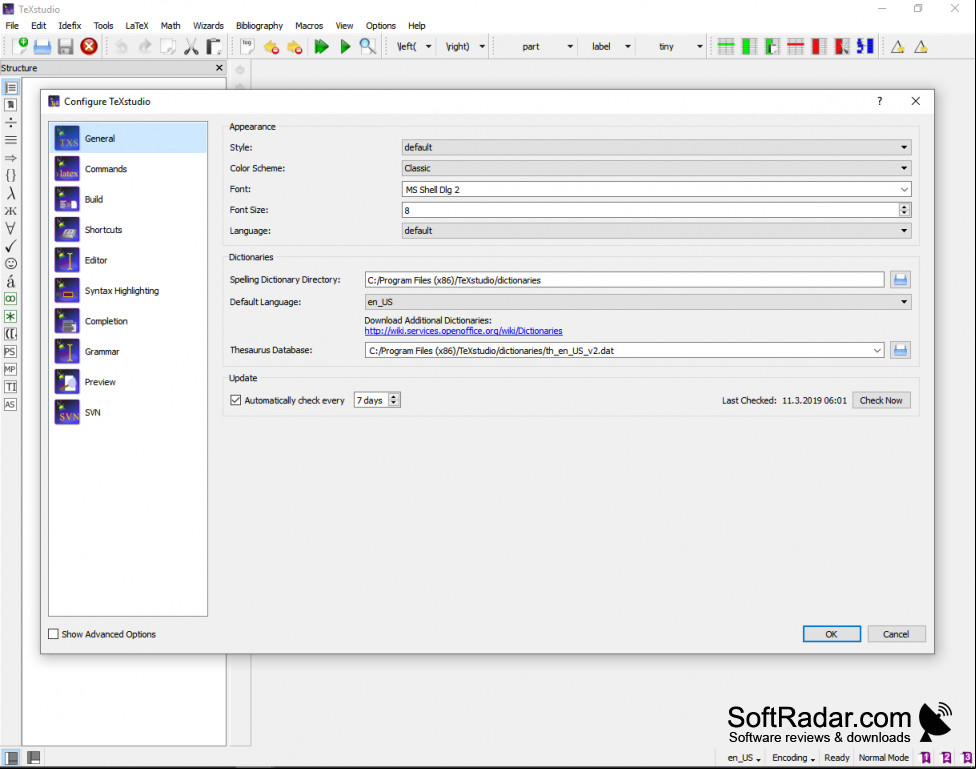This screenshot has height=769, width=976.
Task: Browse for the spelling dictionary directory
Action: 900,280
